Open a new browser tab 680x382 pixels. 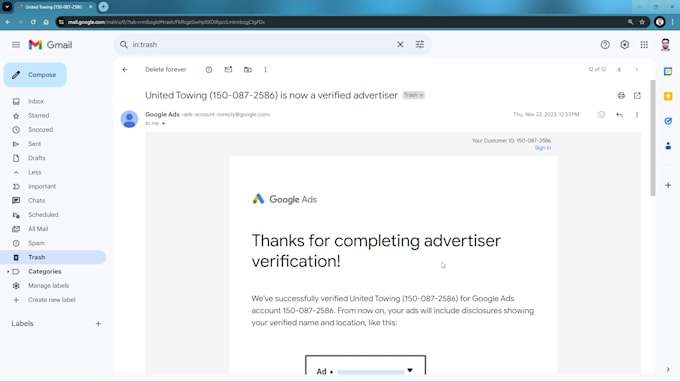point(103,7)
